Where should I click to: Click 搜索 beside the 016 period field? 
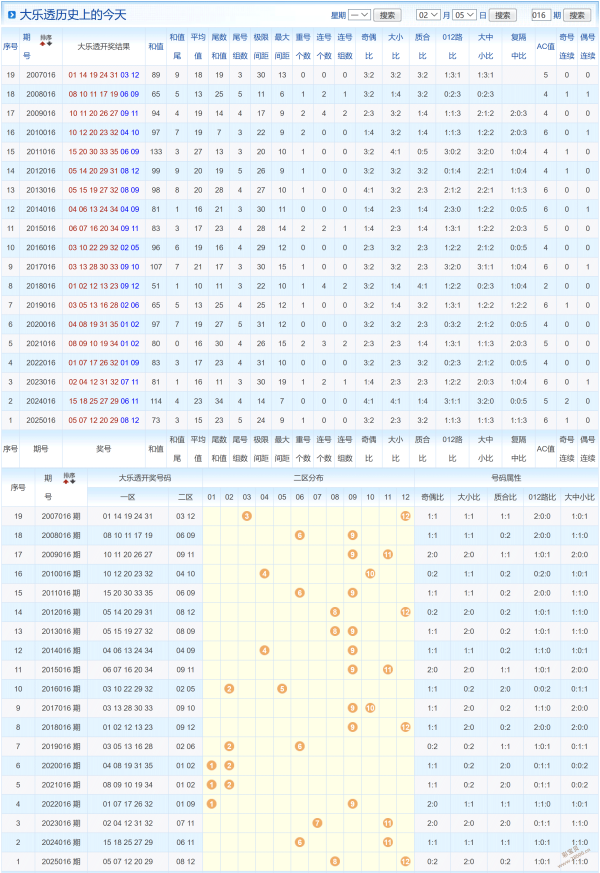577,15
